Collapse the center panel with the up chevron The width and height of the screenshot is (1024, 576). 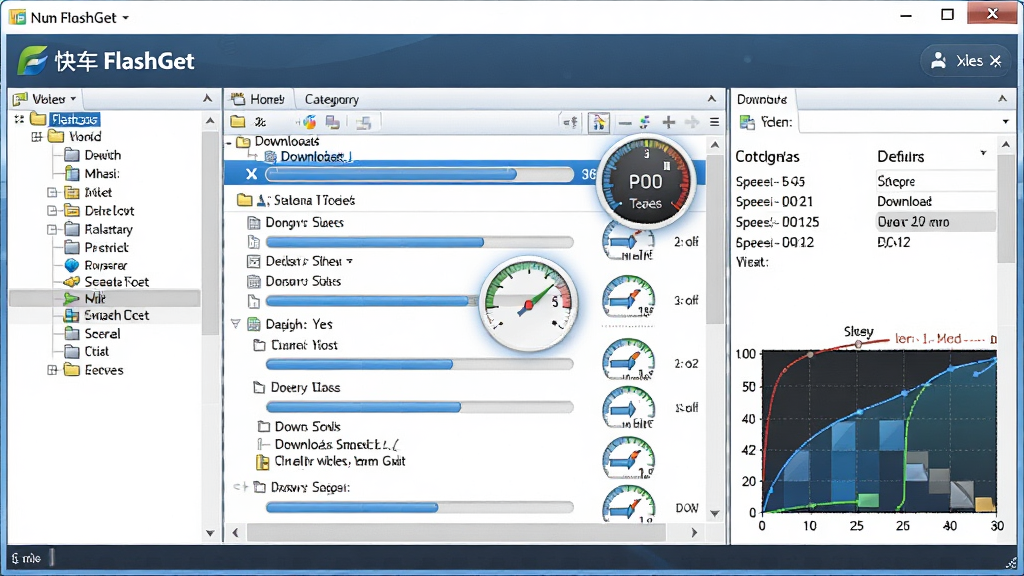[x=712, y=99]
